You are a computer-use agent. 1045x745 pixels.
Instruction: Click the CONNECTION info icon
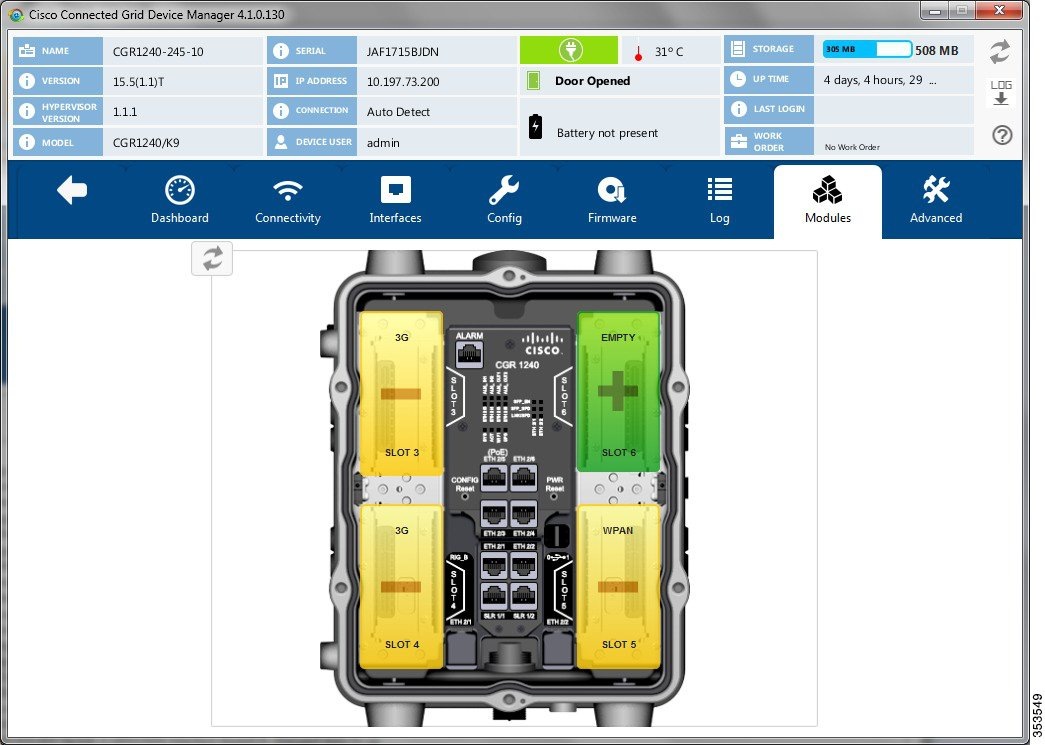pos(281,111)
